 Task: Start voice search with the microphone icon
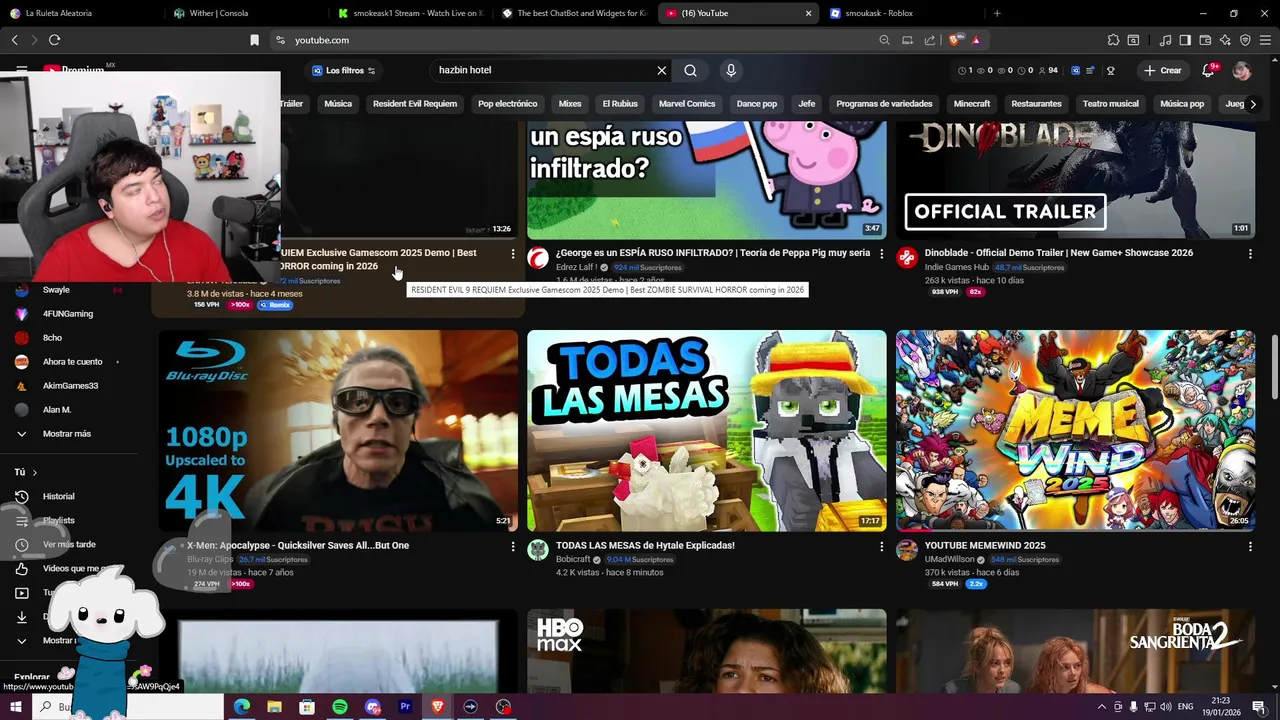tap(731, 70)
